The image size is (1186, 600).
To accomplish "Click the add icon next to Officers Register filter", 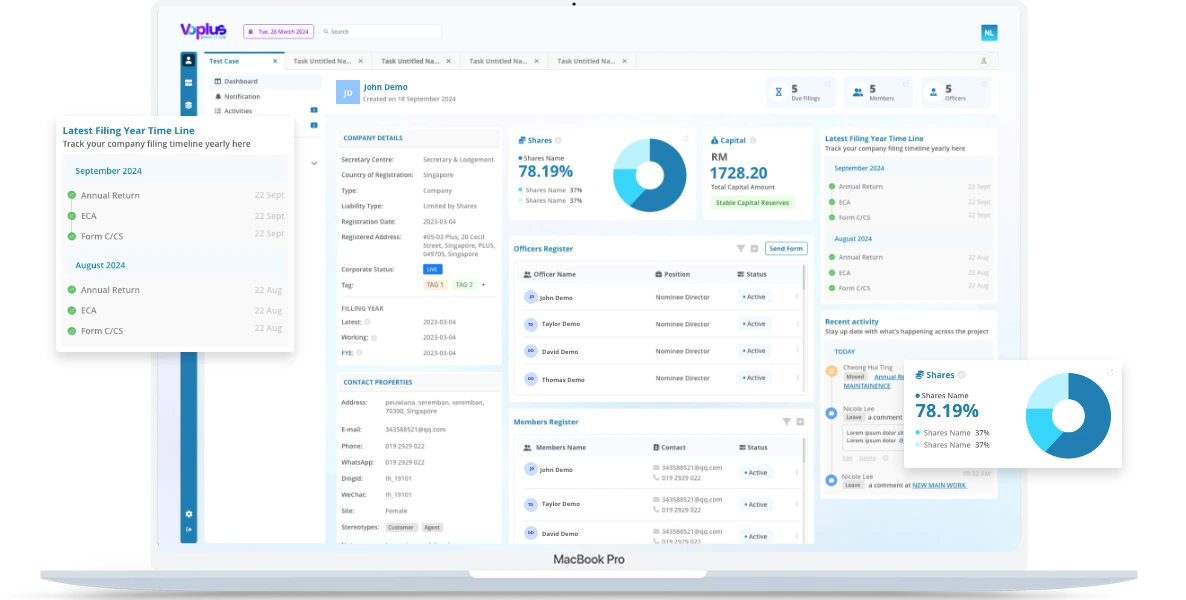I will point(754,248).
